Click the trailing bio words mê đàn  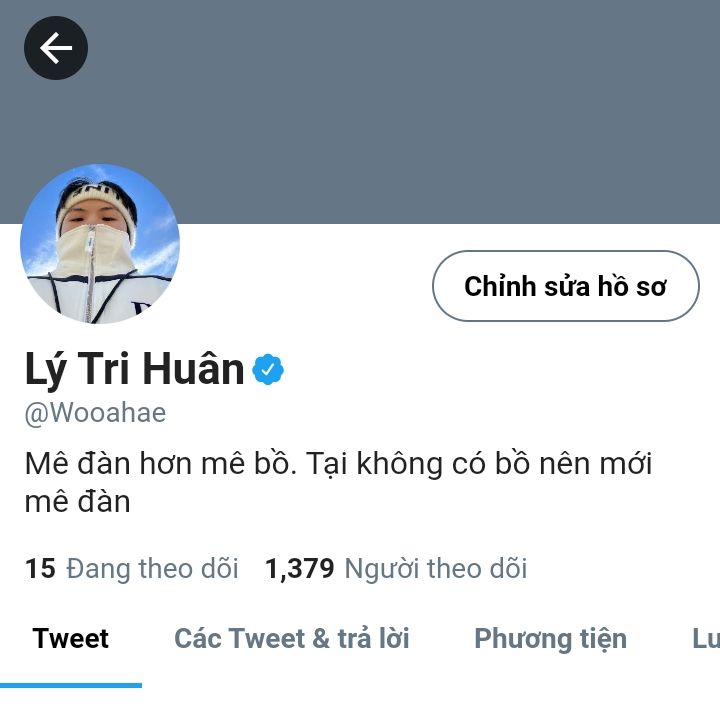coord(78,502)
